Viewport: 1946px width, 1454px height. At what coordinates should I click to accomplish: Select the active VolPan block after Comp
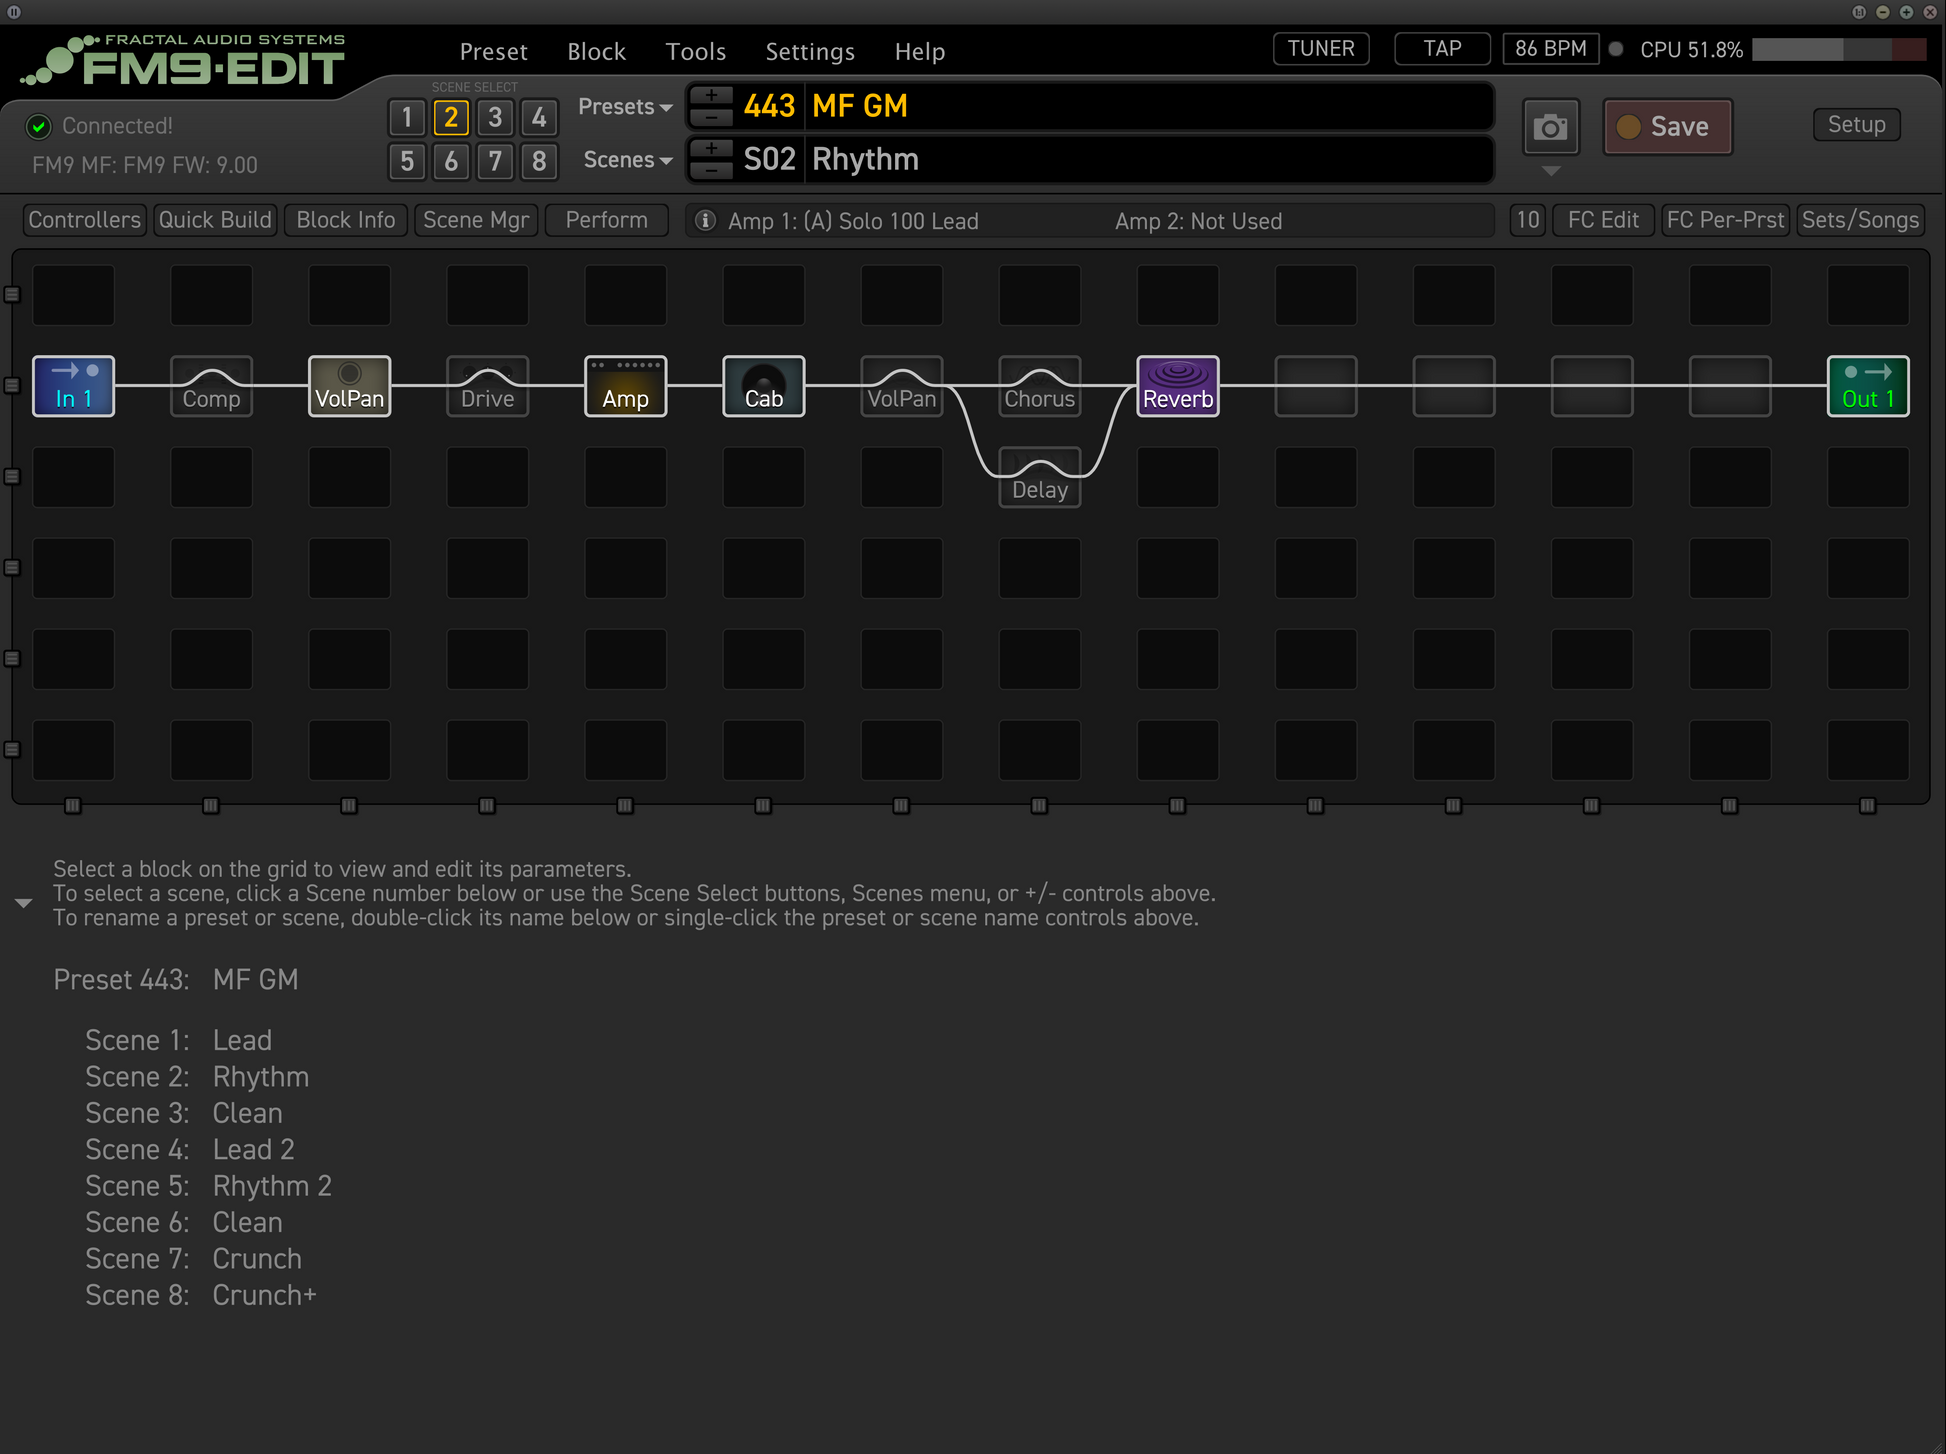tap(349, 386)
